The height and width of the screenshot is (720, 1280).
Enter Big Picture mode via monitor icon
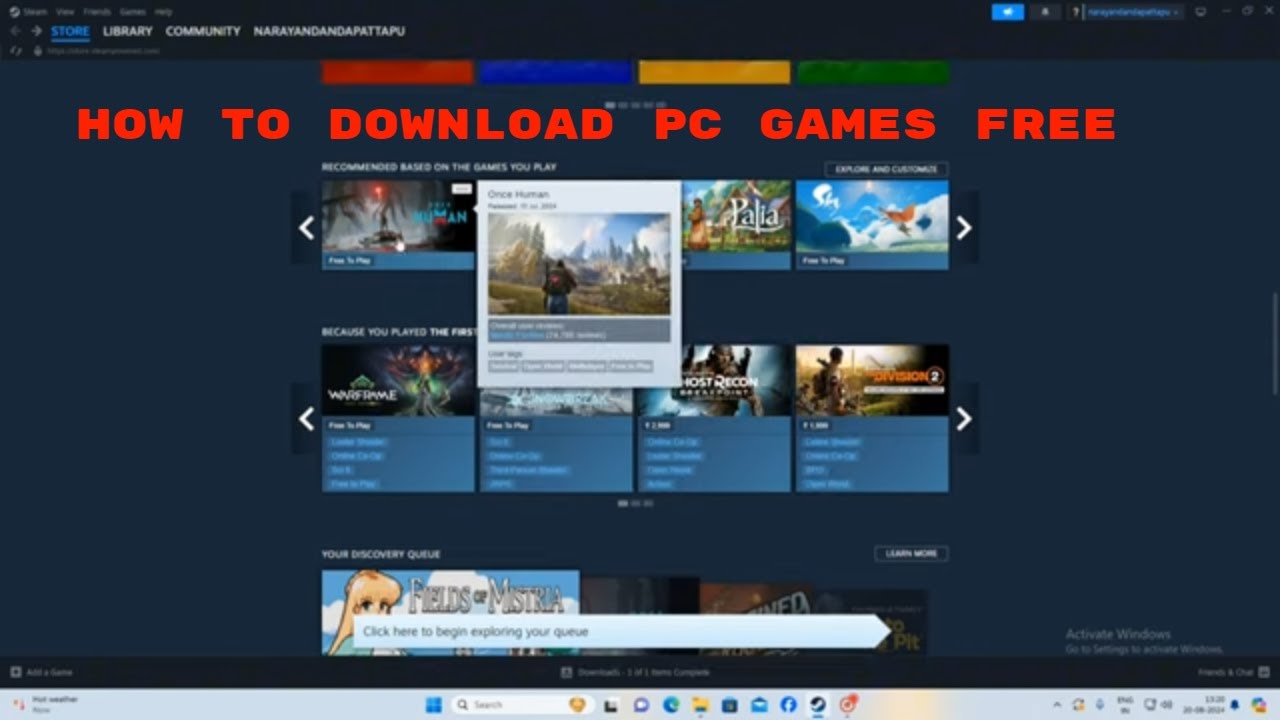point(1200,12)
